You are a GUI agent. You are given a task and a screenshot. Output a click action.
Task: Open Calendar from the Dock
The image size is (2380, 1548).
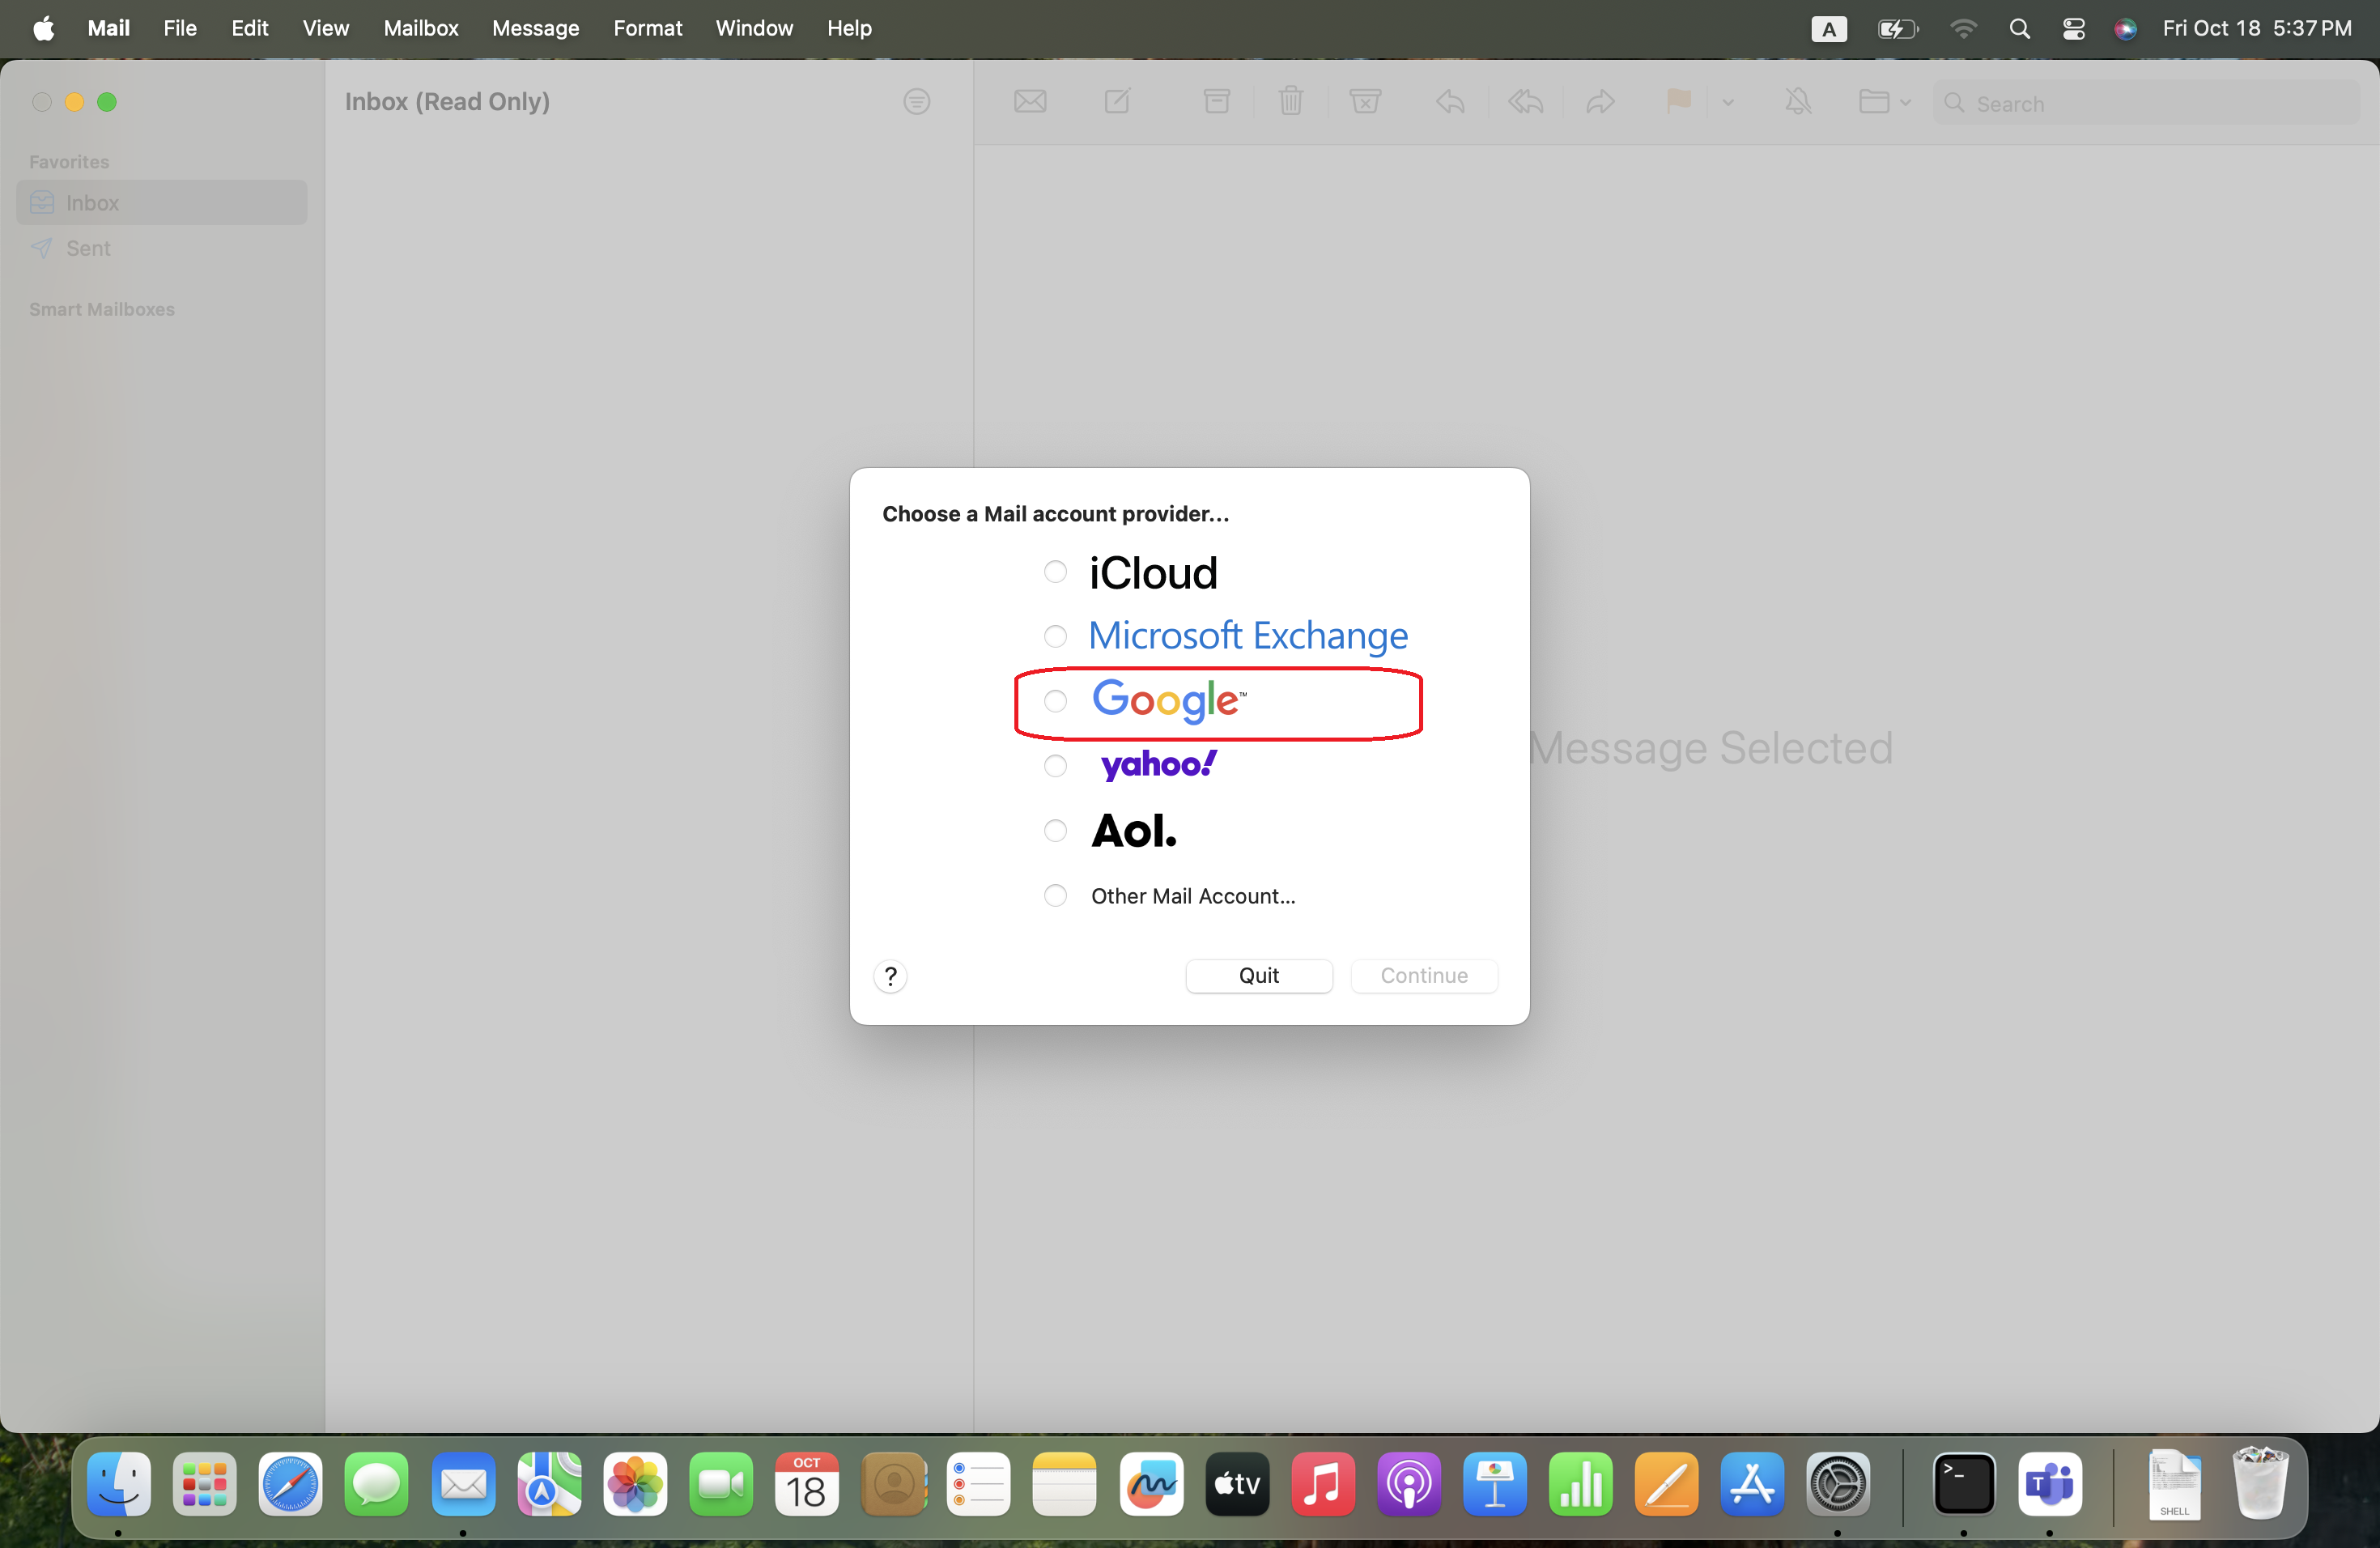[807, 1484]
